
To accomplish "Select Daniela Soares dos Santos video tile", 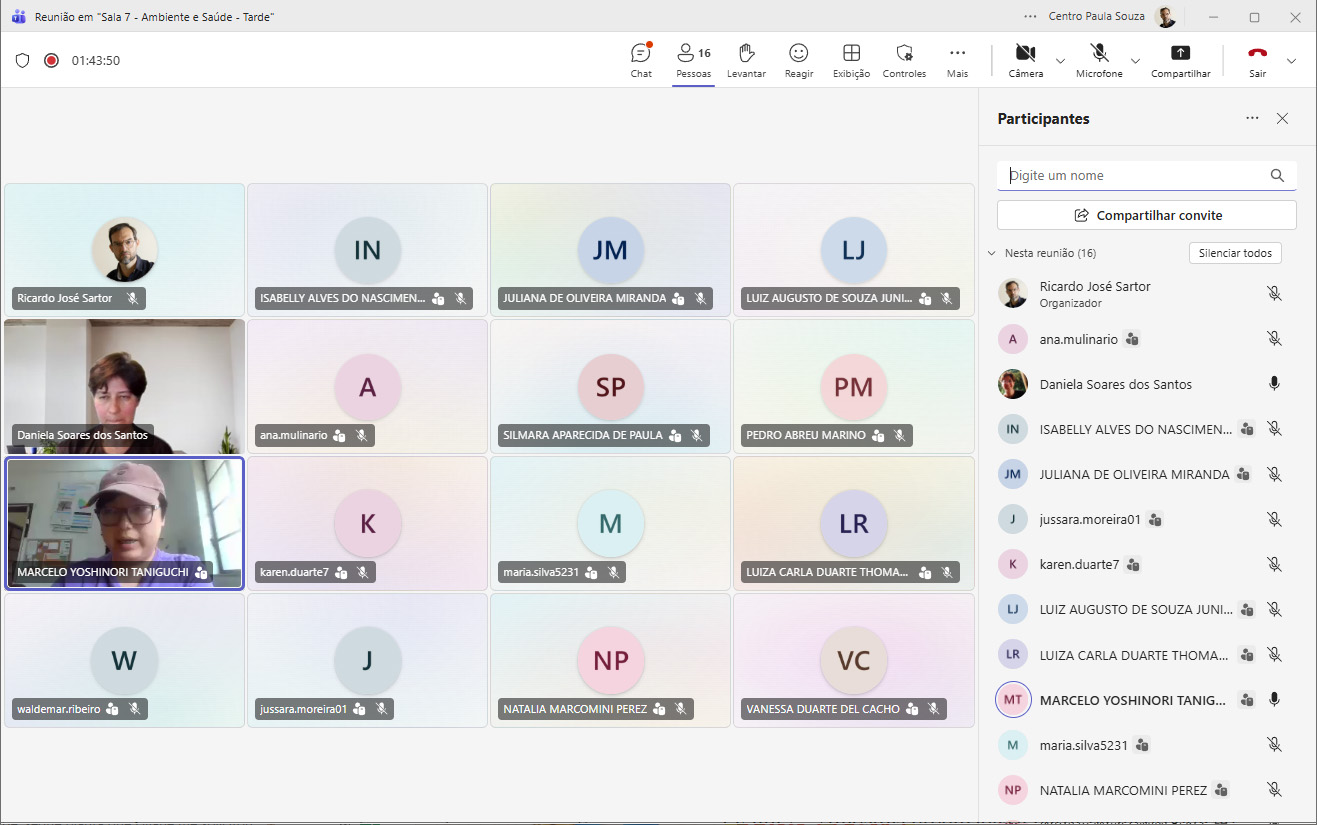I will click(x=124, y=386).
